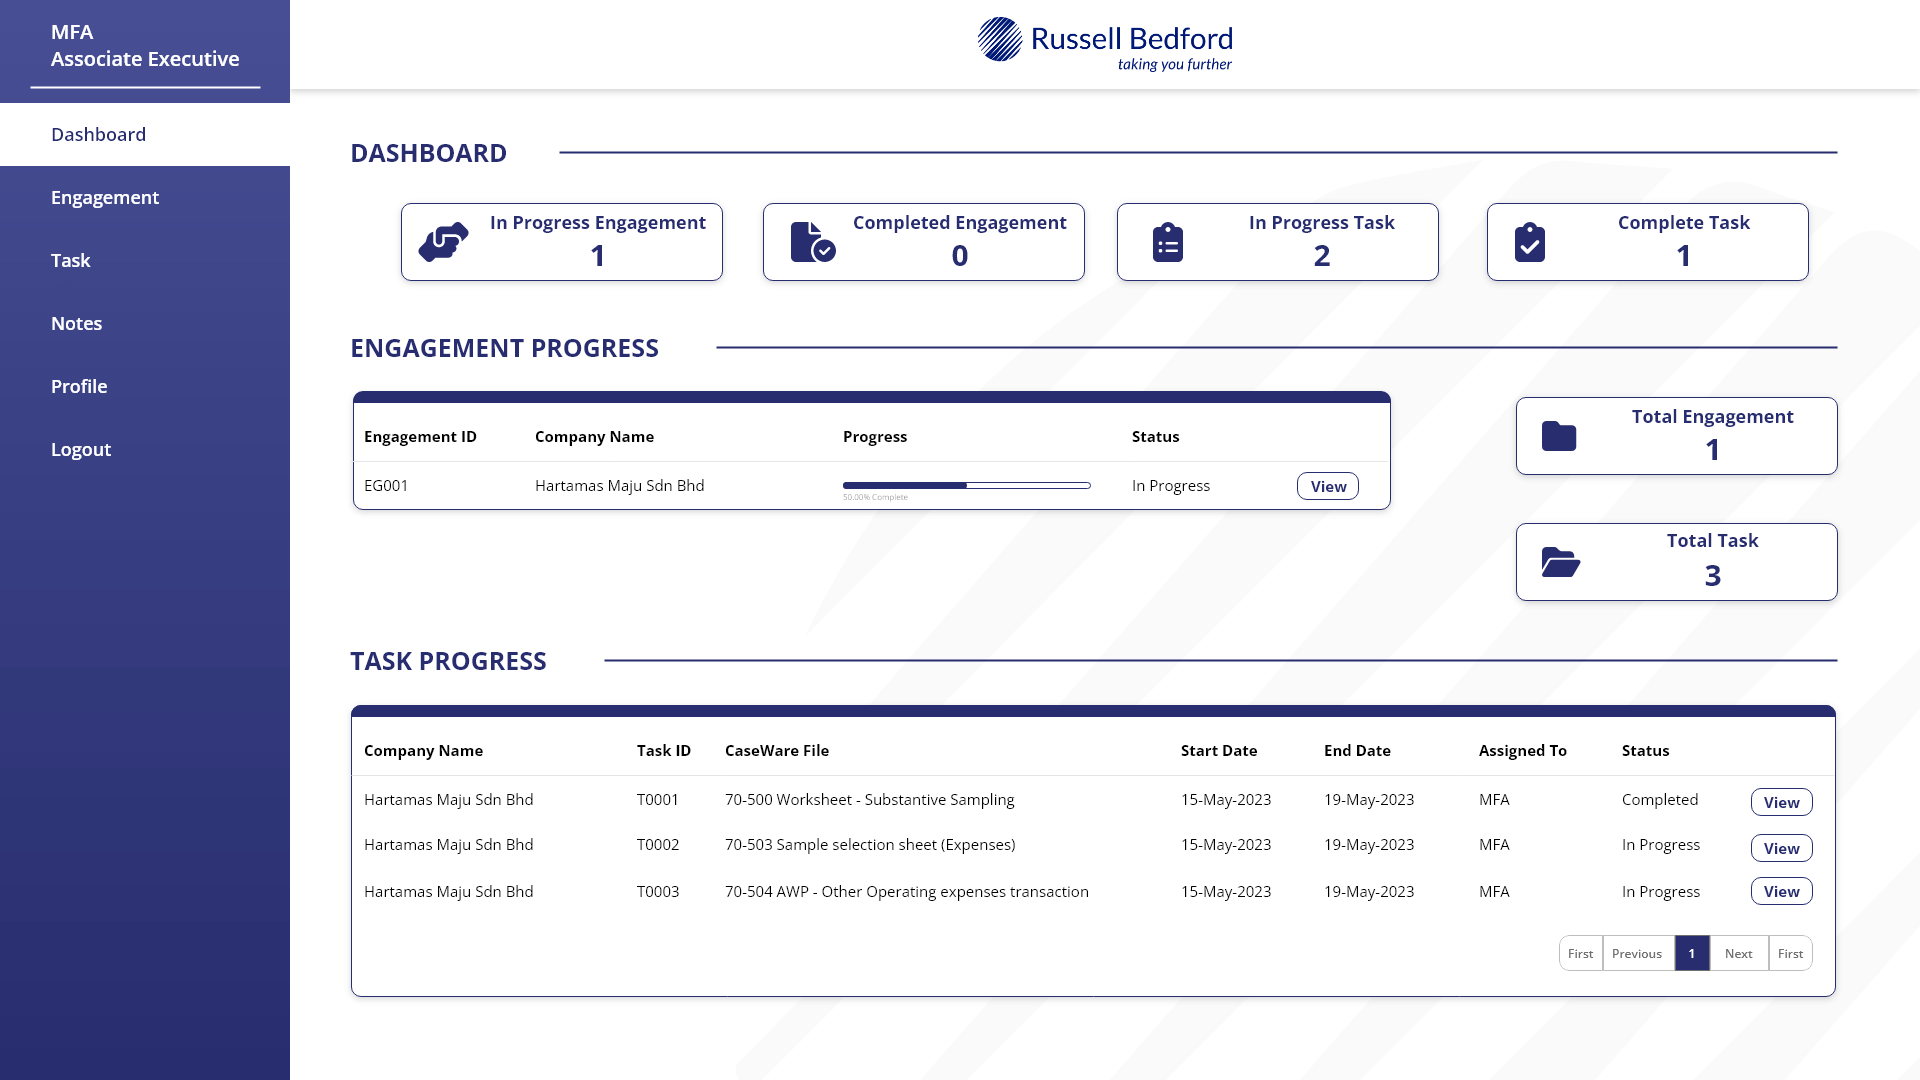Open the Engagement sidebar menu

click(105, 197)
